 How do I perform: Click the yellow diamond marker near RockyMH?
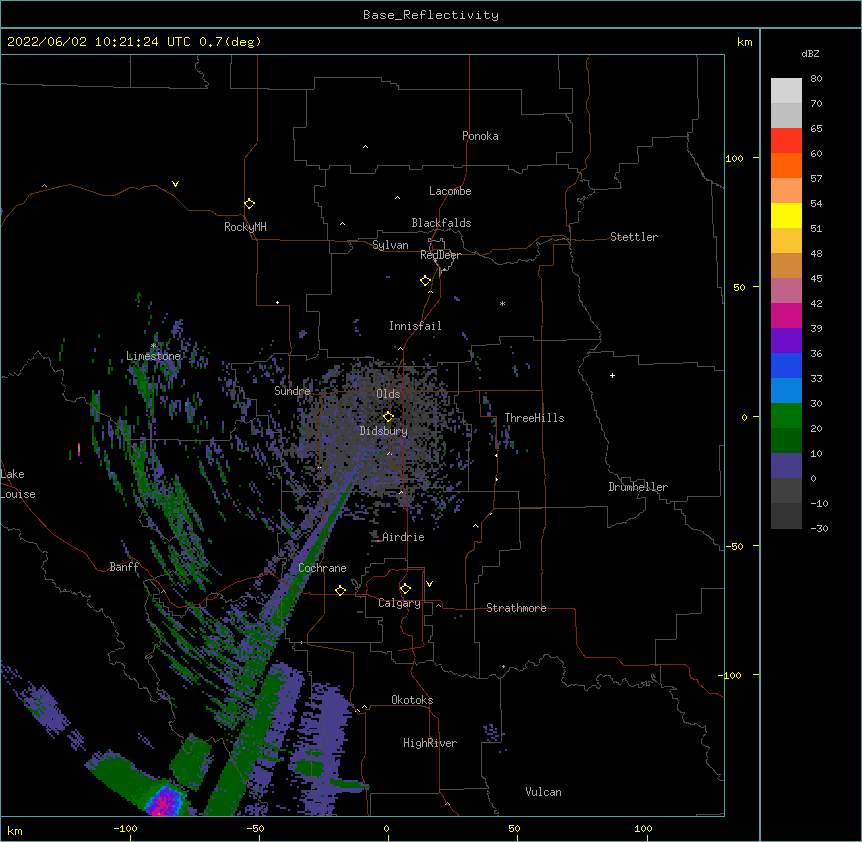click(x=249, y=204)
